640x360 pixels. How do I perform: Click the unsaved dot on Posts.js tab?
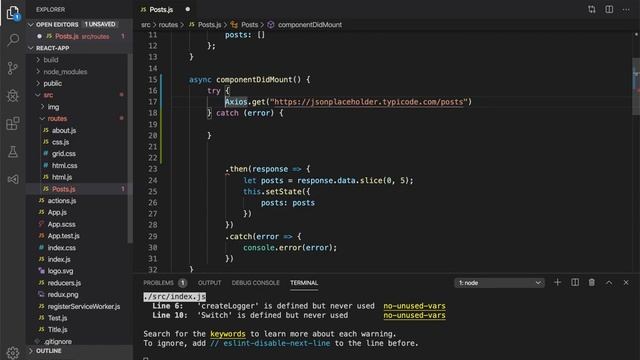coord(188,9)
